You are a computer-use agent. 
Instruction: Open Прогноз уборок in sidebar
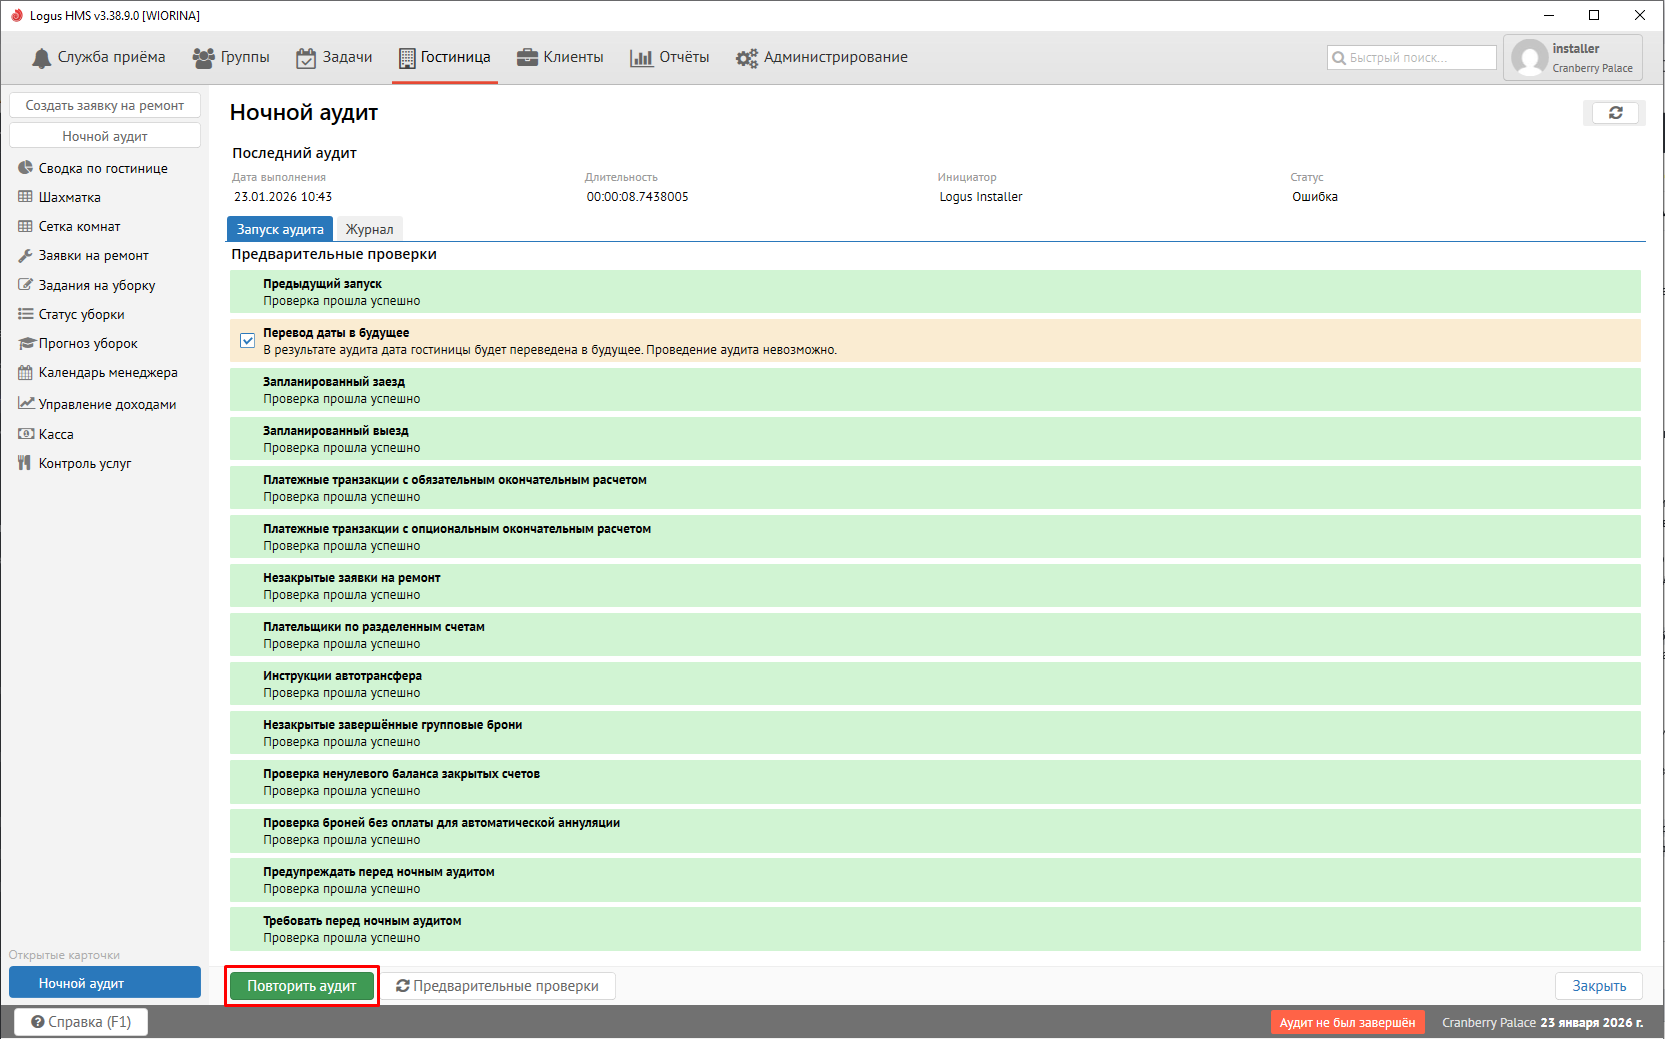click(88, 343)
